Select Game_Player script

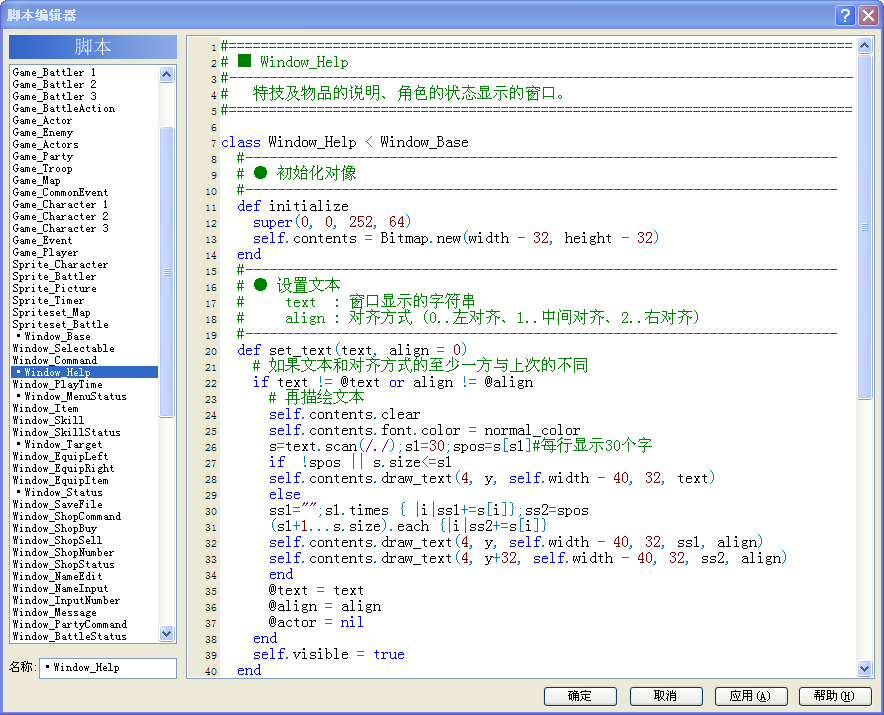[x=85, y=252]
